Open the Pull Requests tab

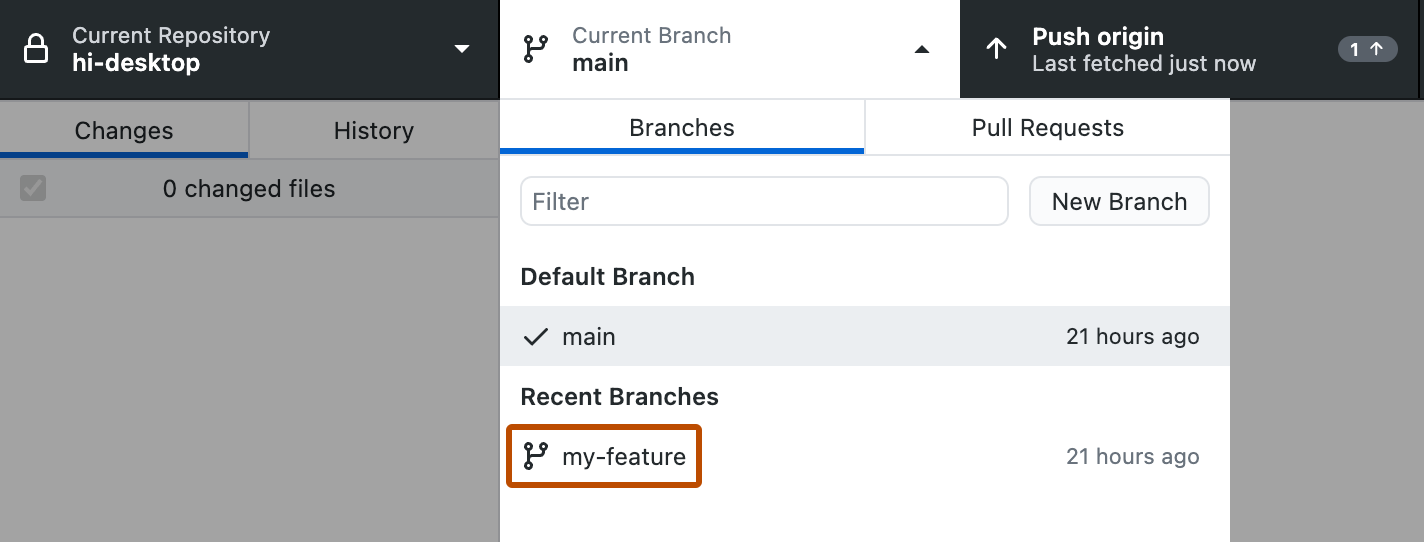pos(1047,128)
